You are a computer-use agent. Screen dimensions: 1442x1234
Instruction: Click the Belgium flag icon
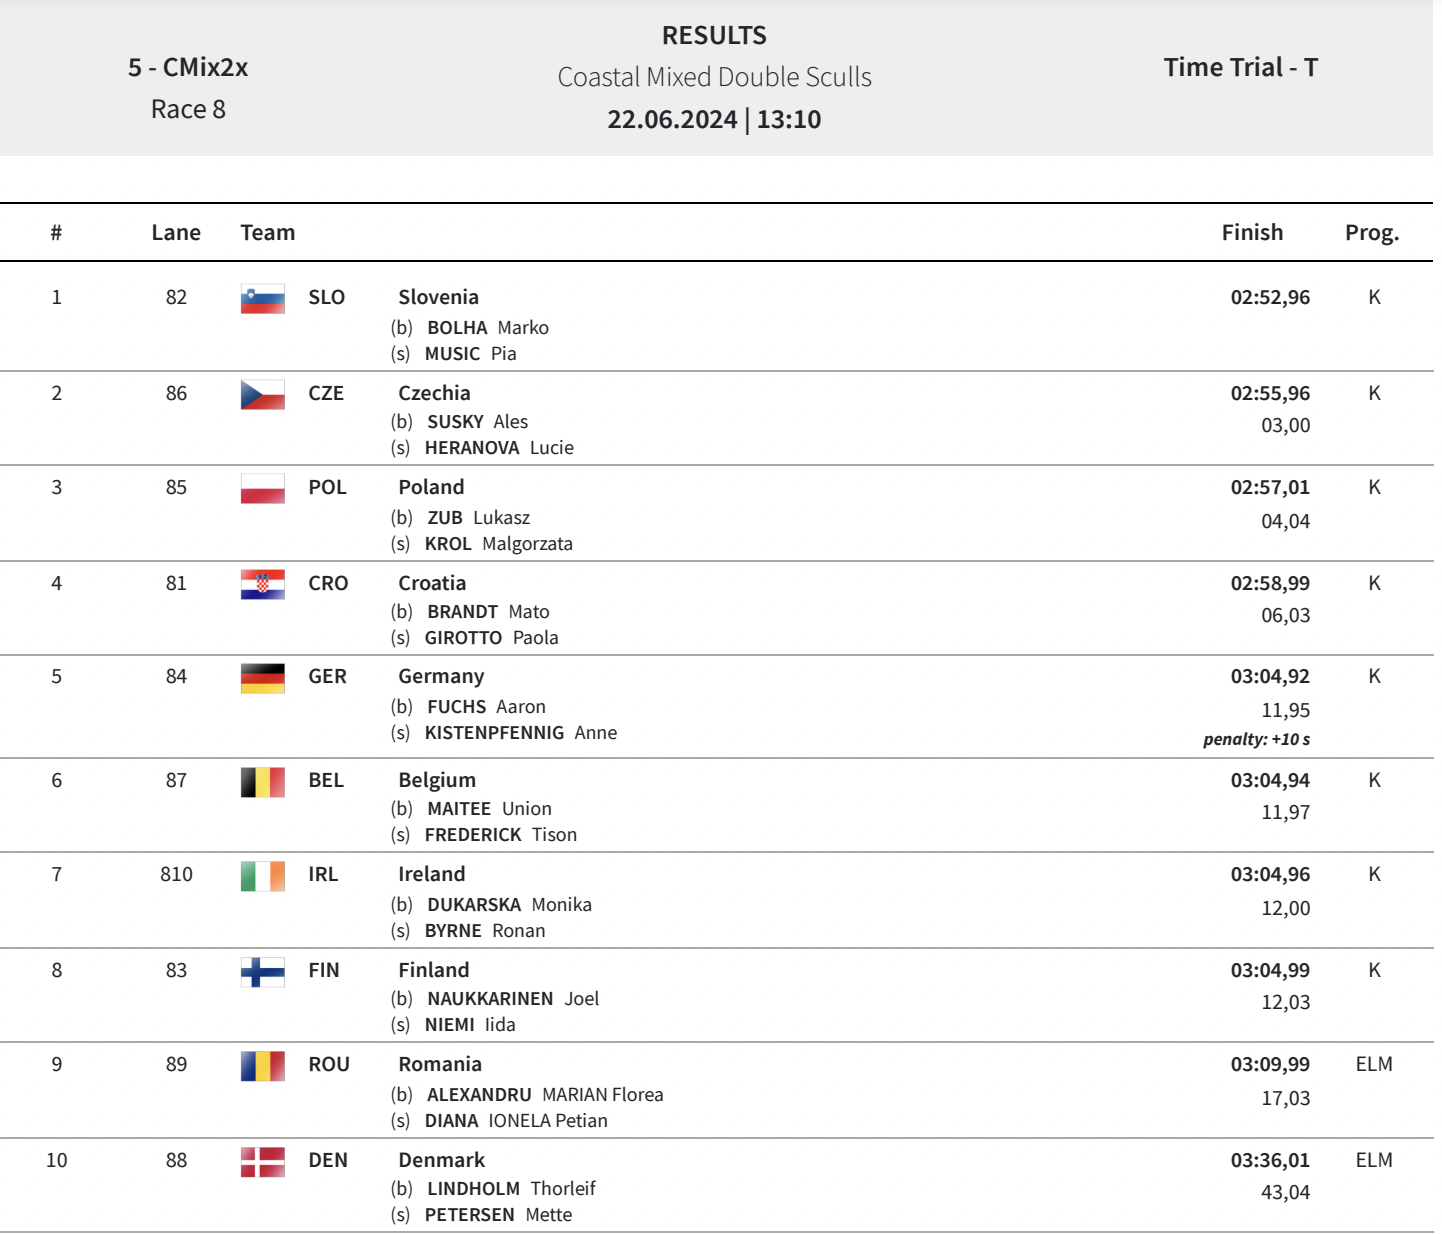pos(262,781)
